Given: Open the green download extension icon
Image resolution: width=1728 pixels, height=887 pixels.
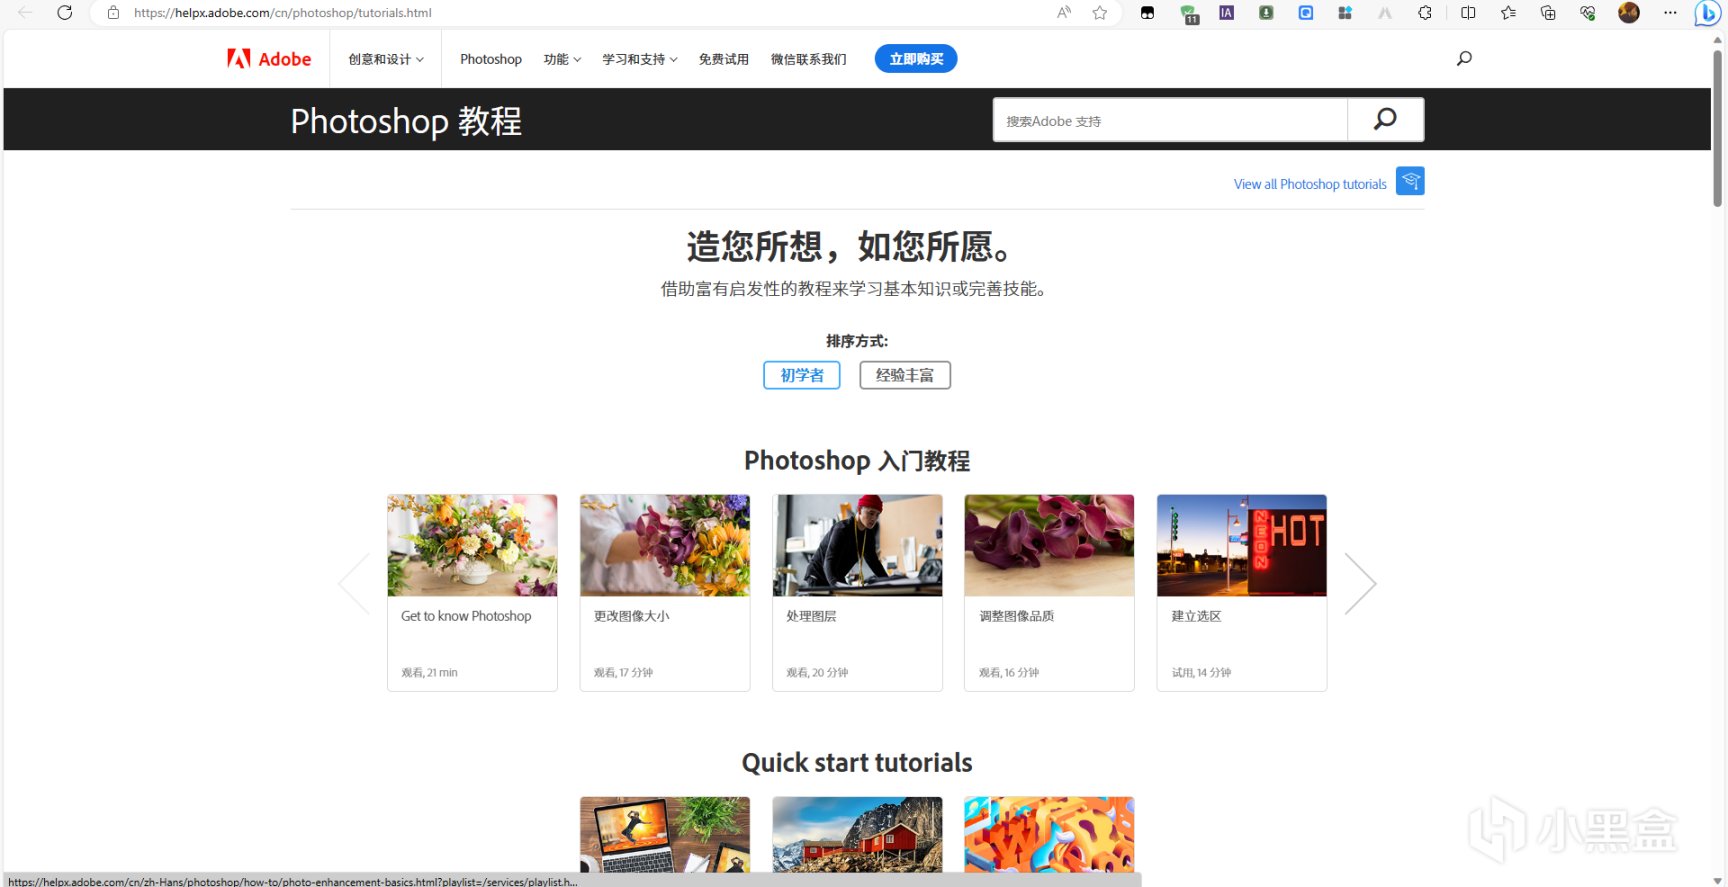Looking at the screenshot, I should [1266, 13].
